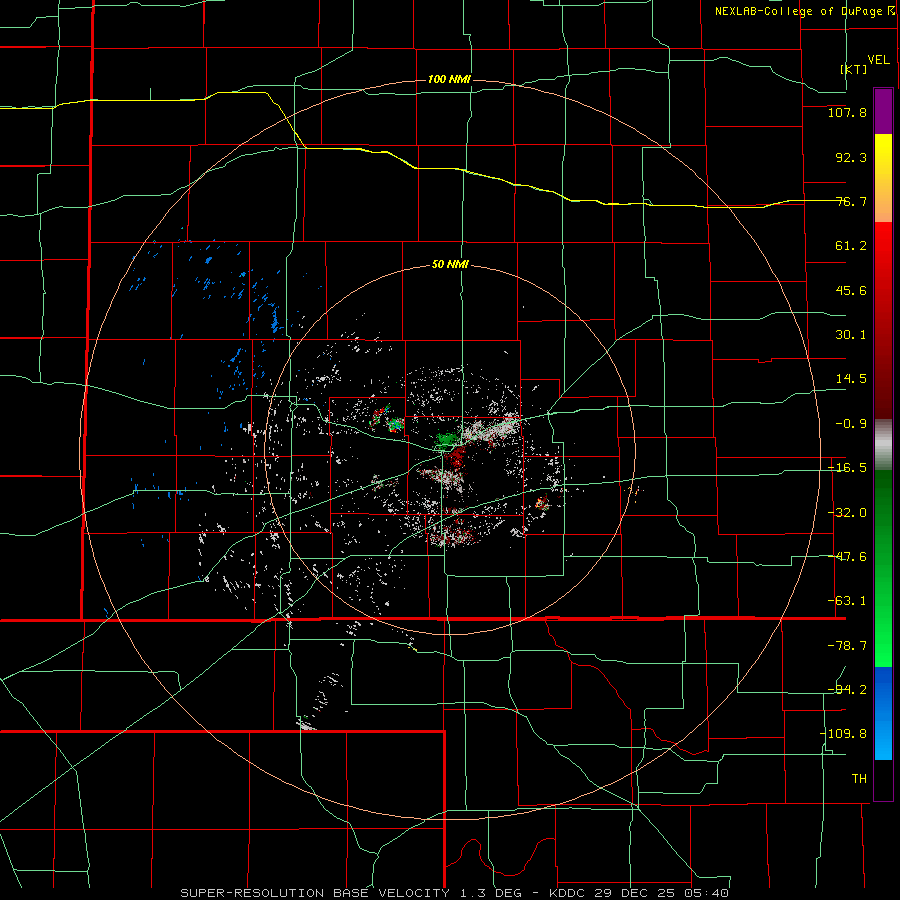
Task: Select the -32.0 scale value
Action: (847, 513)
